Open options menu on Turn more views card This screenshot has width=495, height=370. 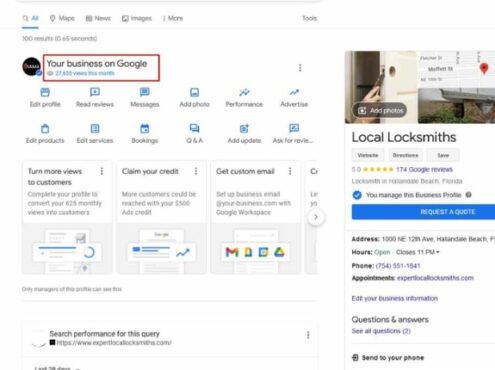(x=102, y=171)
